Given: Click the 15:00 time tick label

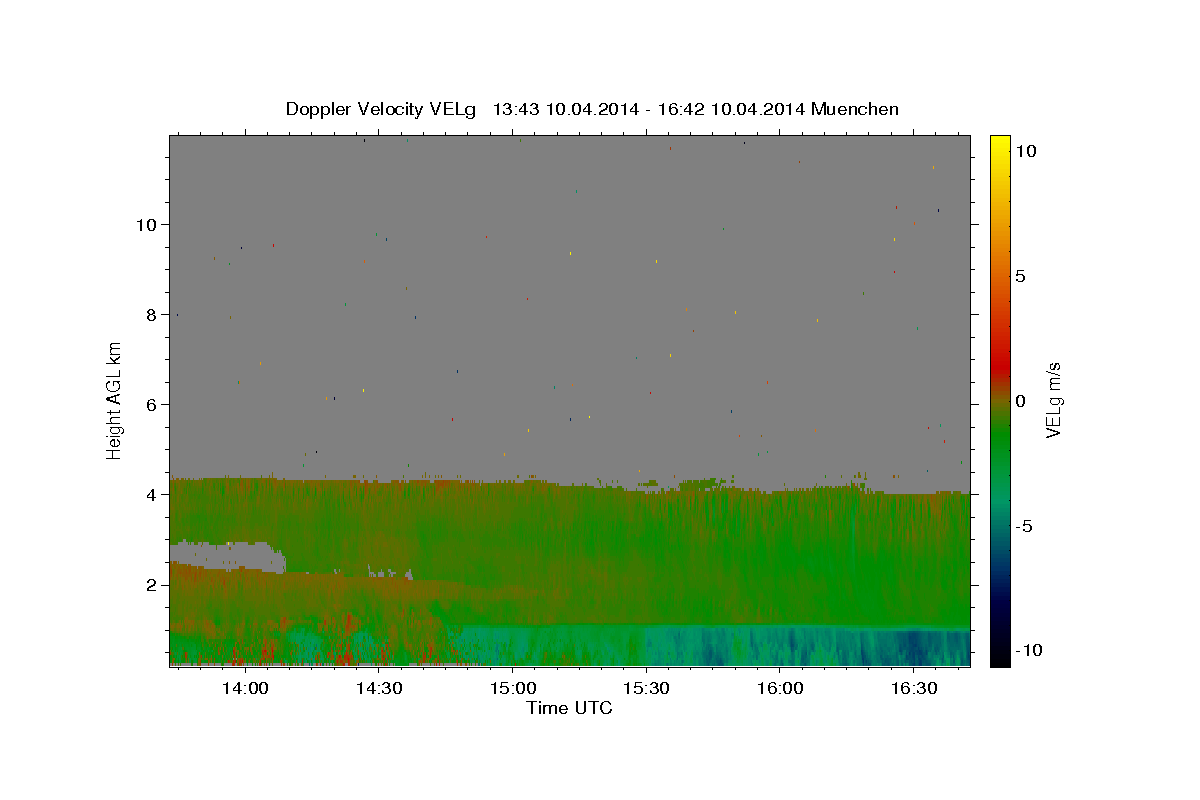Looking at the screenshot, I should pos(512,688).
